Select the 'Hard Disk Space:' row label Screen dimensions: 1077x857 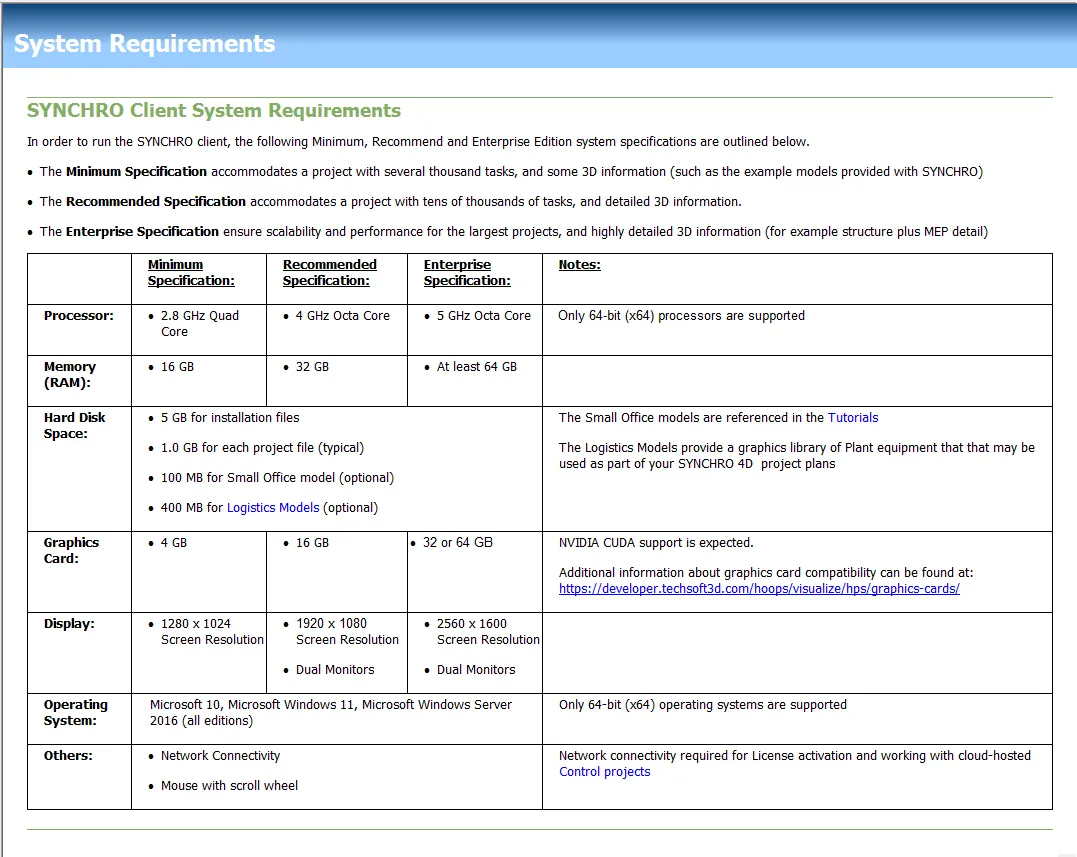(x=74, y=426)
